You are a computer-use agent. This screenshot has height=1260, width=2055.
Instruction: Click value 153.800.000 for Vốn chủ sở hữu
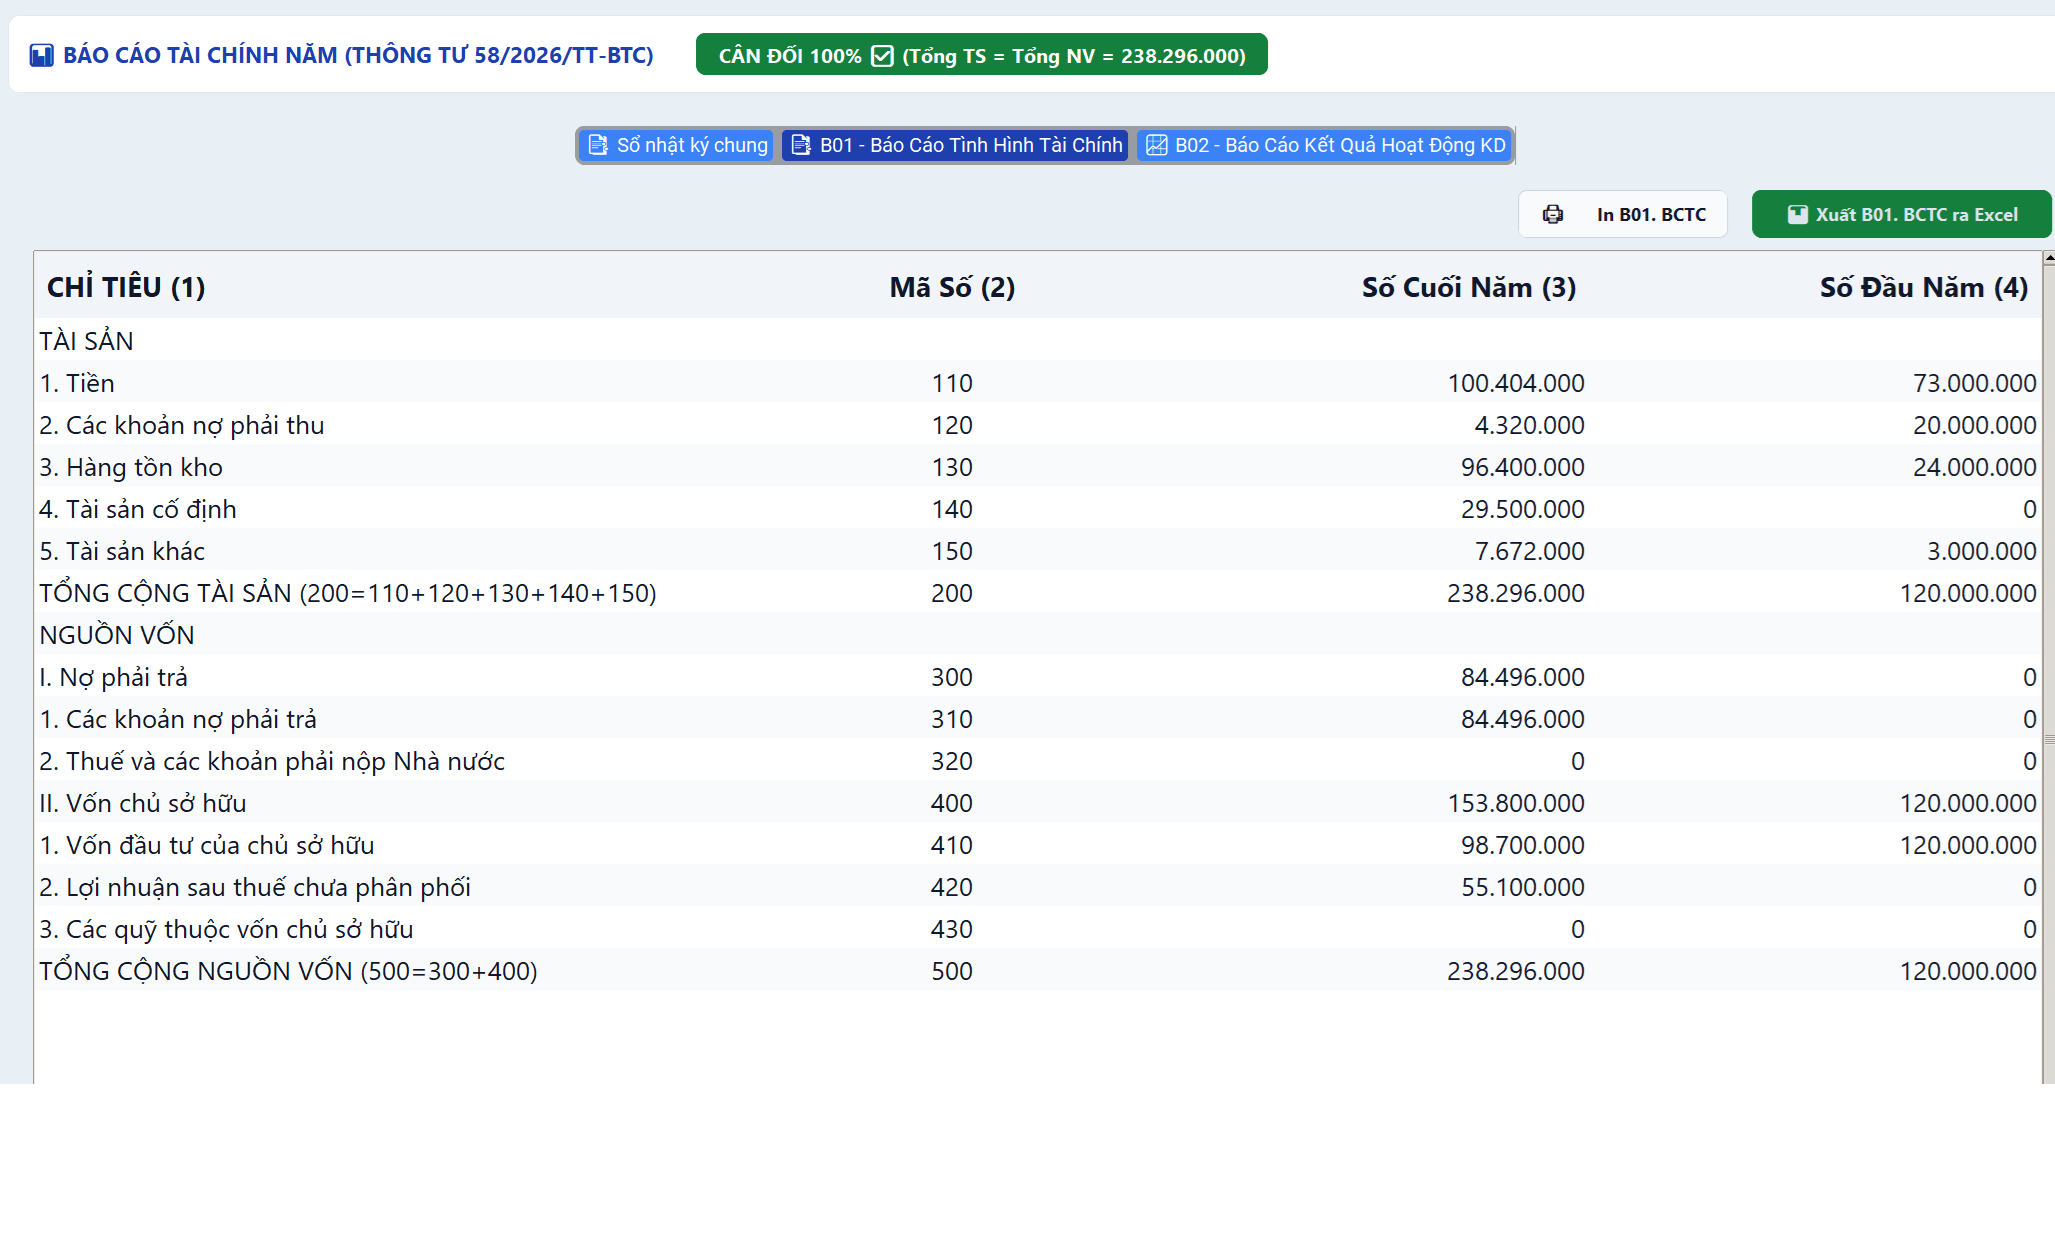click(x=1516, y=803)
